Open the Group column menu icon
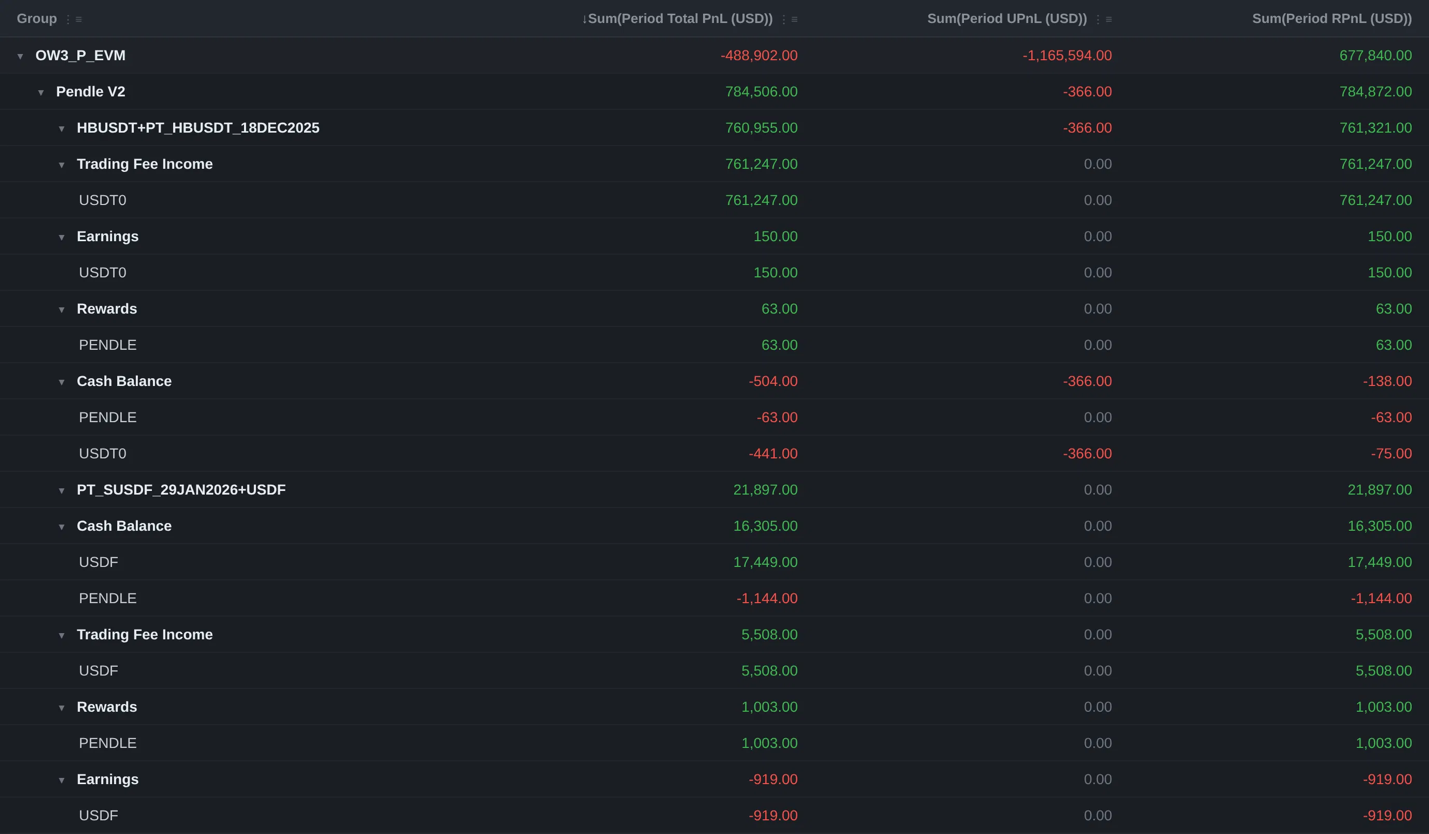The width and height of the screenshot is (1429, 834). coord(73,19)
